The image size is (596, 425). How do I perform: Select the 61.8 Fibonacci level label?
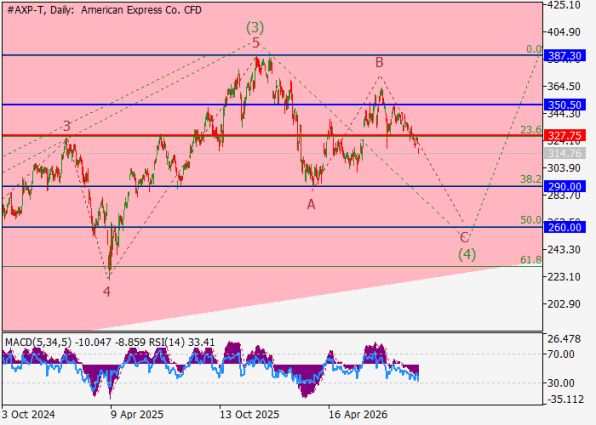click(531, 260)
